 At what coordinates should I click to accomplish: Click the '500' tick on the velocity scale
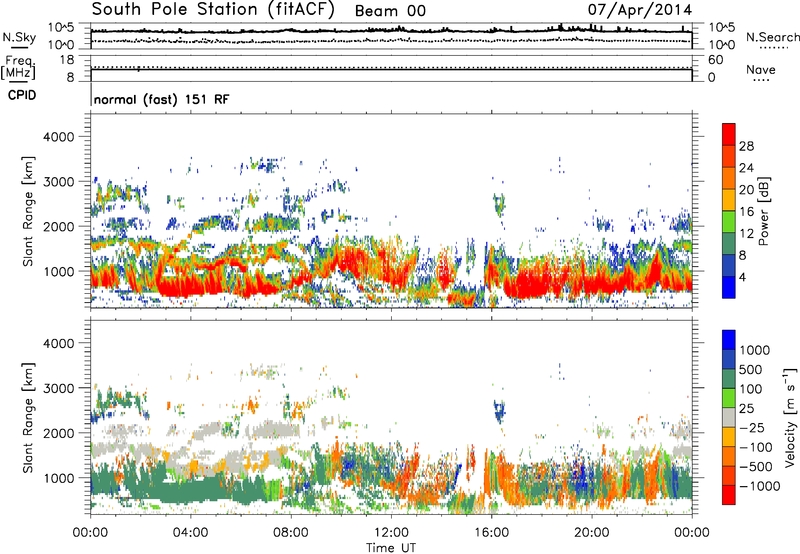coord(752,369)
